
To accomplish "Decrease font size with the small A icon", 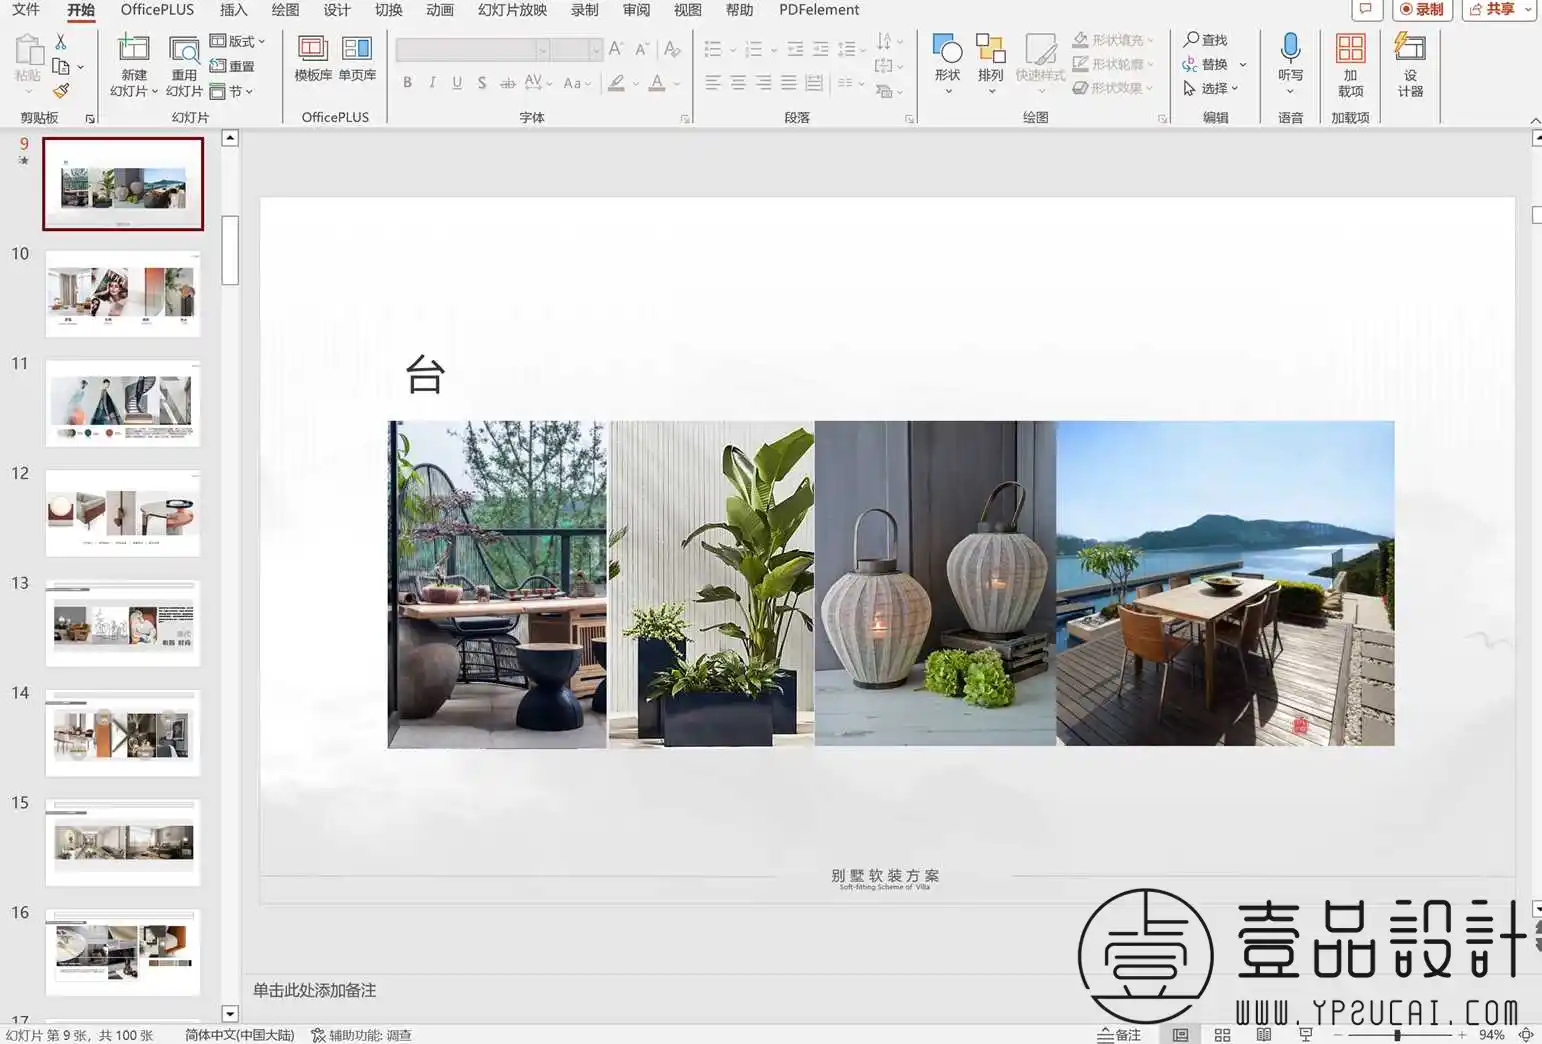I will coord(642,48).
